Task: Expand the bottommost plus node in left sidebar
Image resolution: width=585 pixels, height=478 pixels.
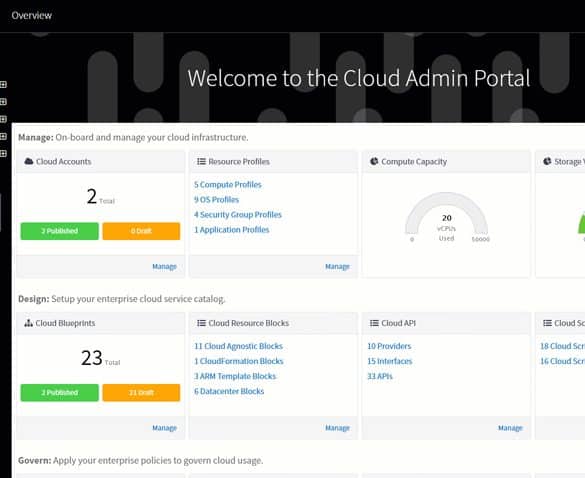Action: coord(3,153)
